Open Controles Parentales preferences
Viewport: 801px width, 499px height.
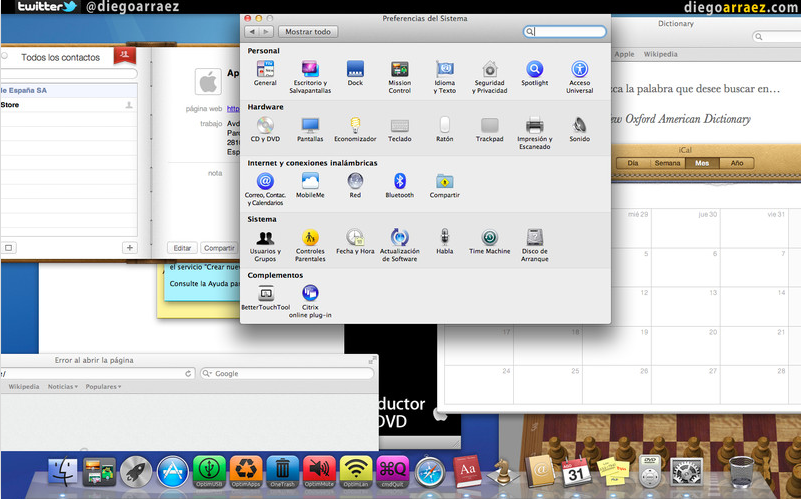click(x=310, y=245)
